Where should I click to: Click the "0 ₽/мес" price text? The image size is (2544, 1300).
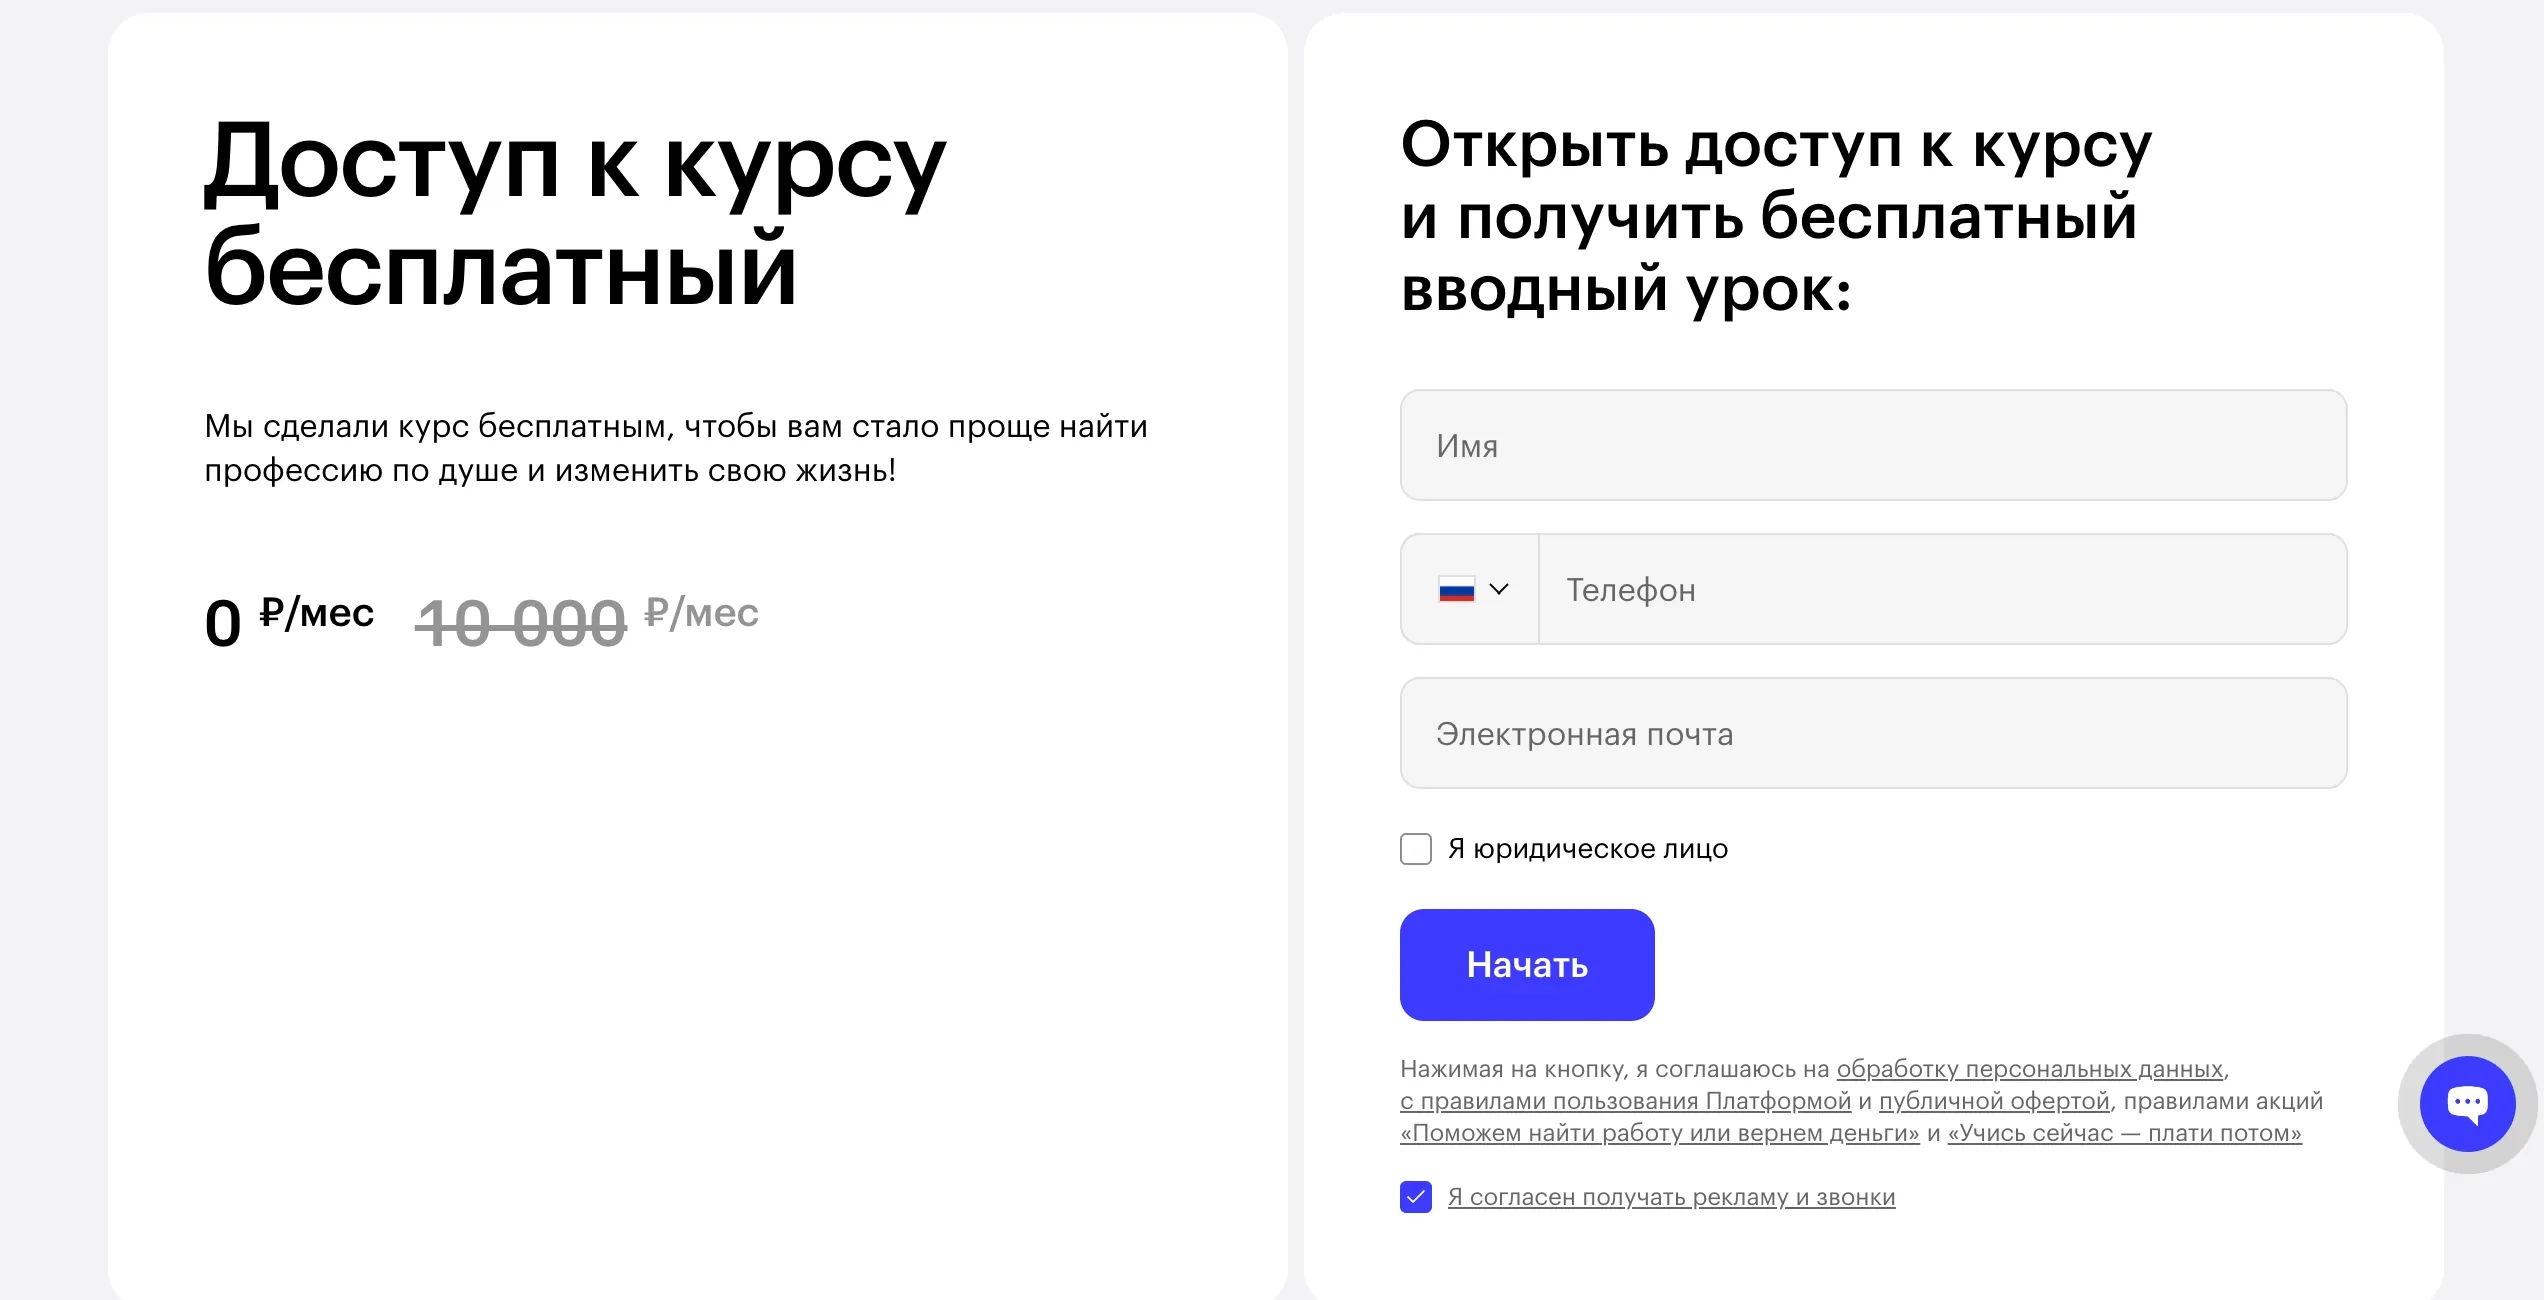click(289, 620)
